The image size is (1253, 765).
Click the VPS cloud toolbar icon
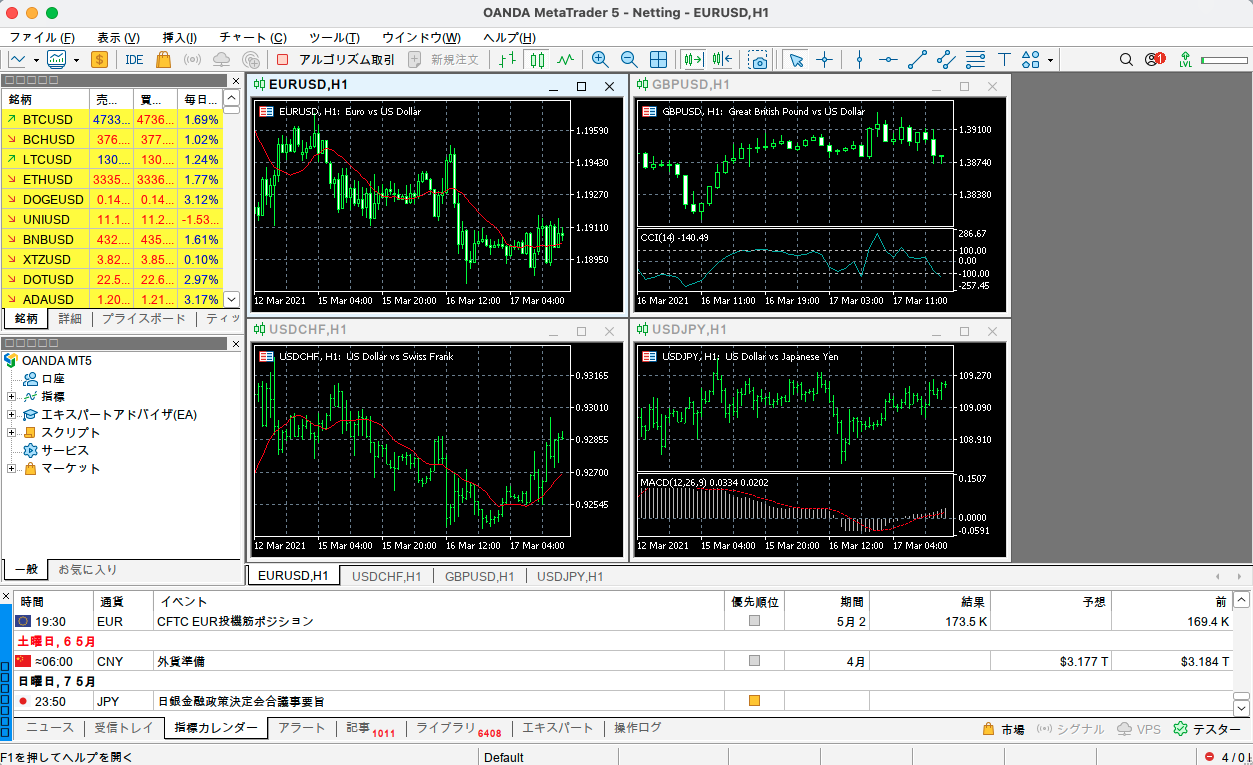[222, 60]
